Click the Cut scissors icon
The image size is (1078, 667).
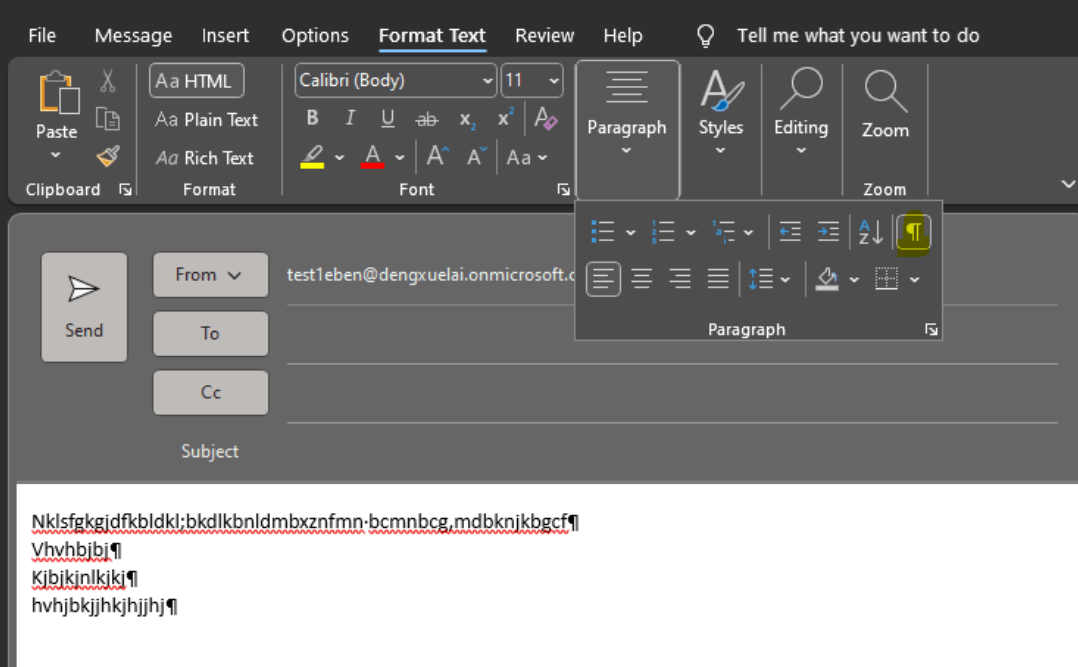click(107, 81)
